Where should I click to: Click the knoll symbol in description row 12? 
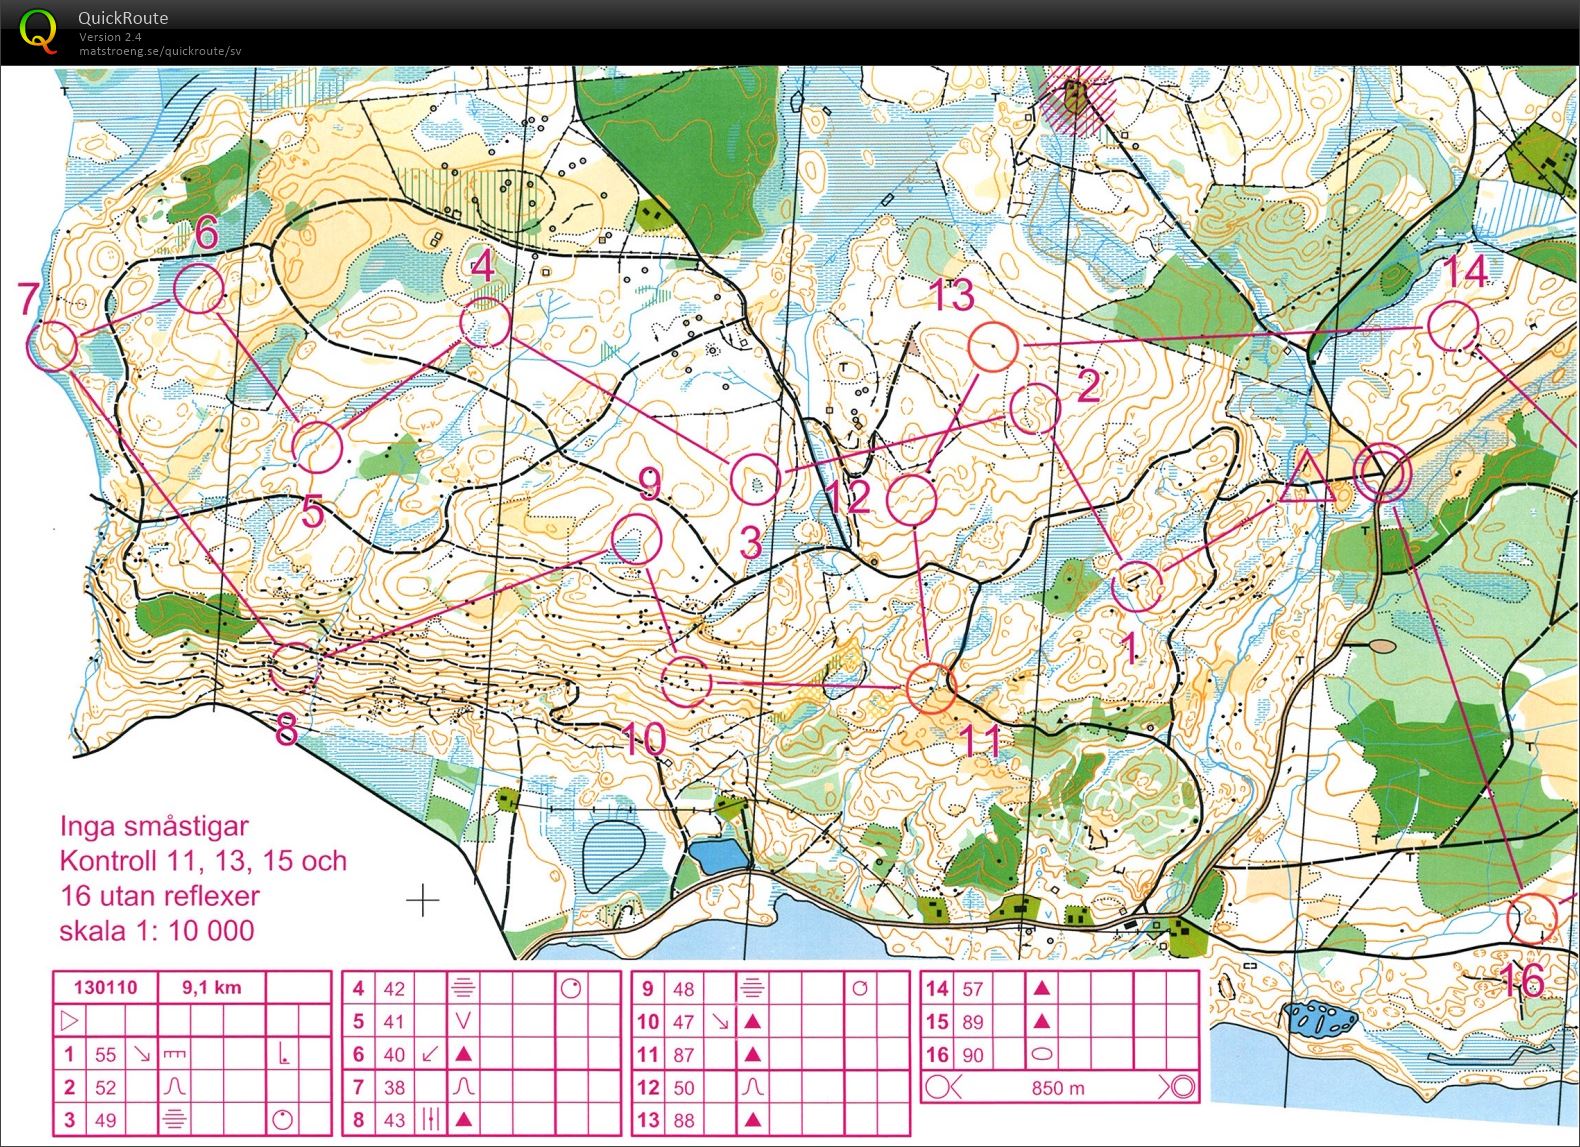pyautogui.click(x=753, y=1087)
